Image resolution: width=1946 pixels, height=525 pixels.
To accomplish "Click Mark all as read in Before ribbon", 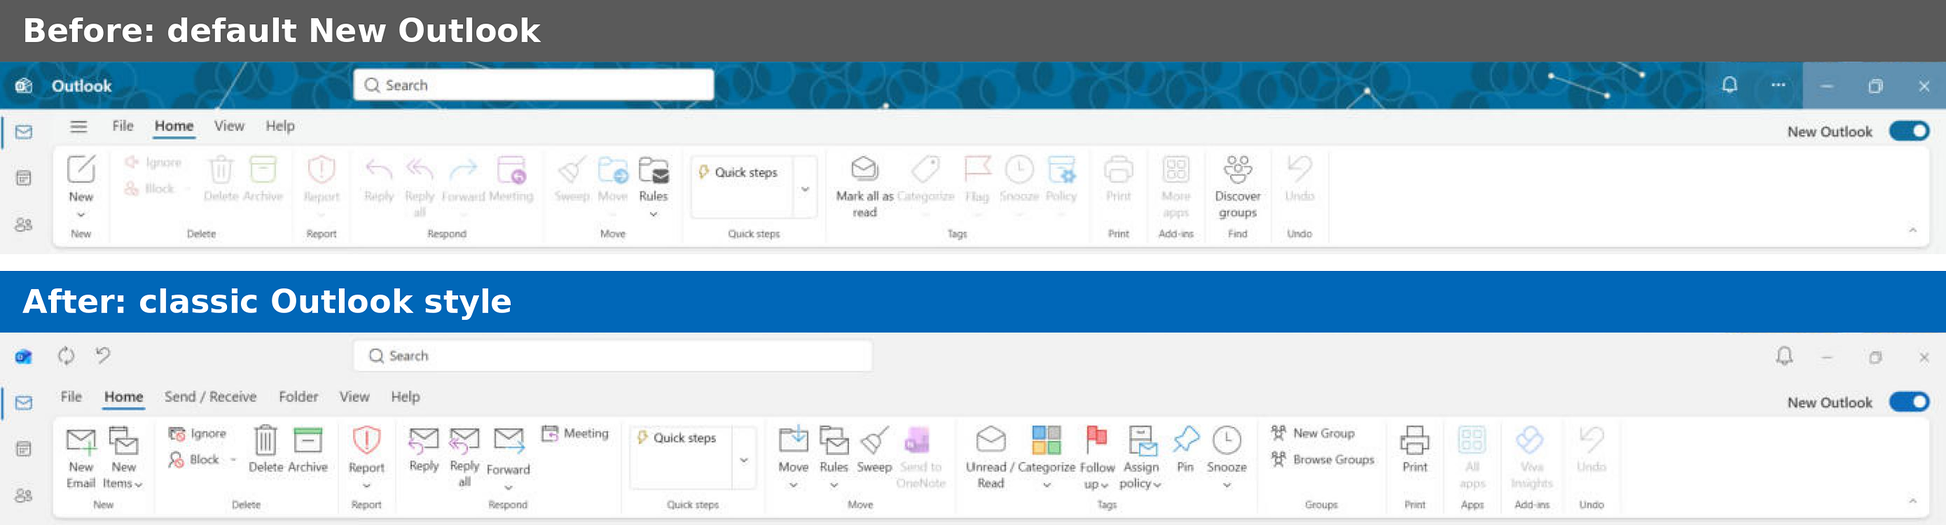I will click(864, 185).
